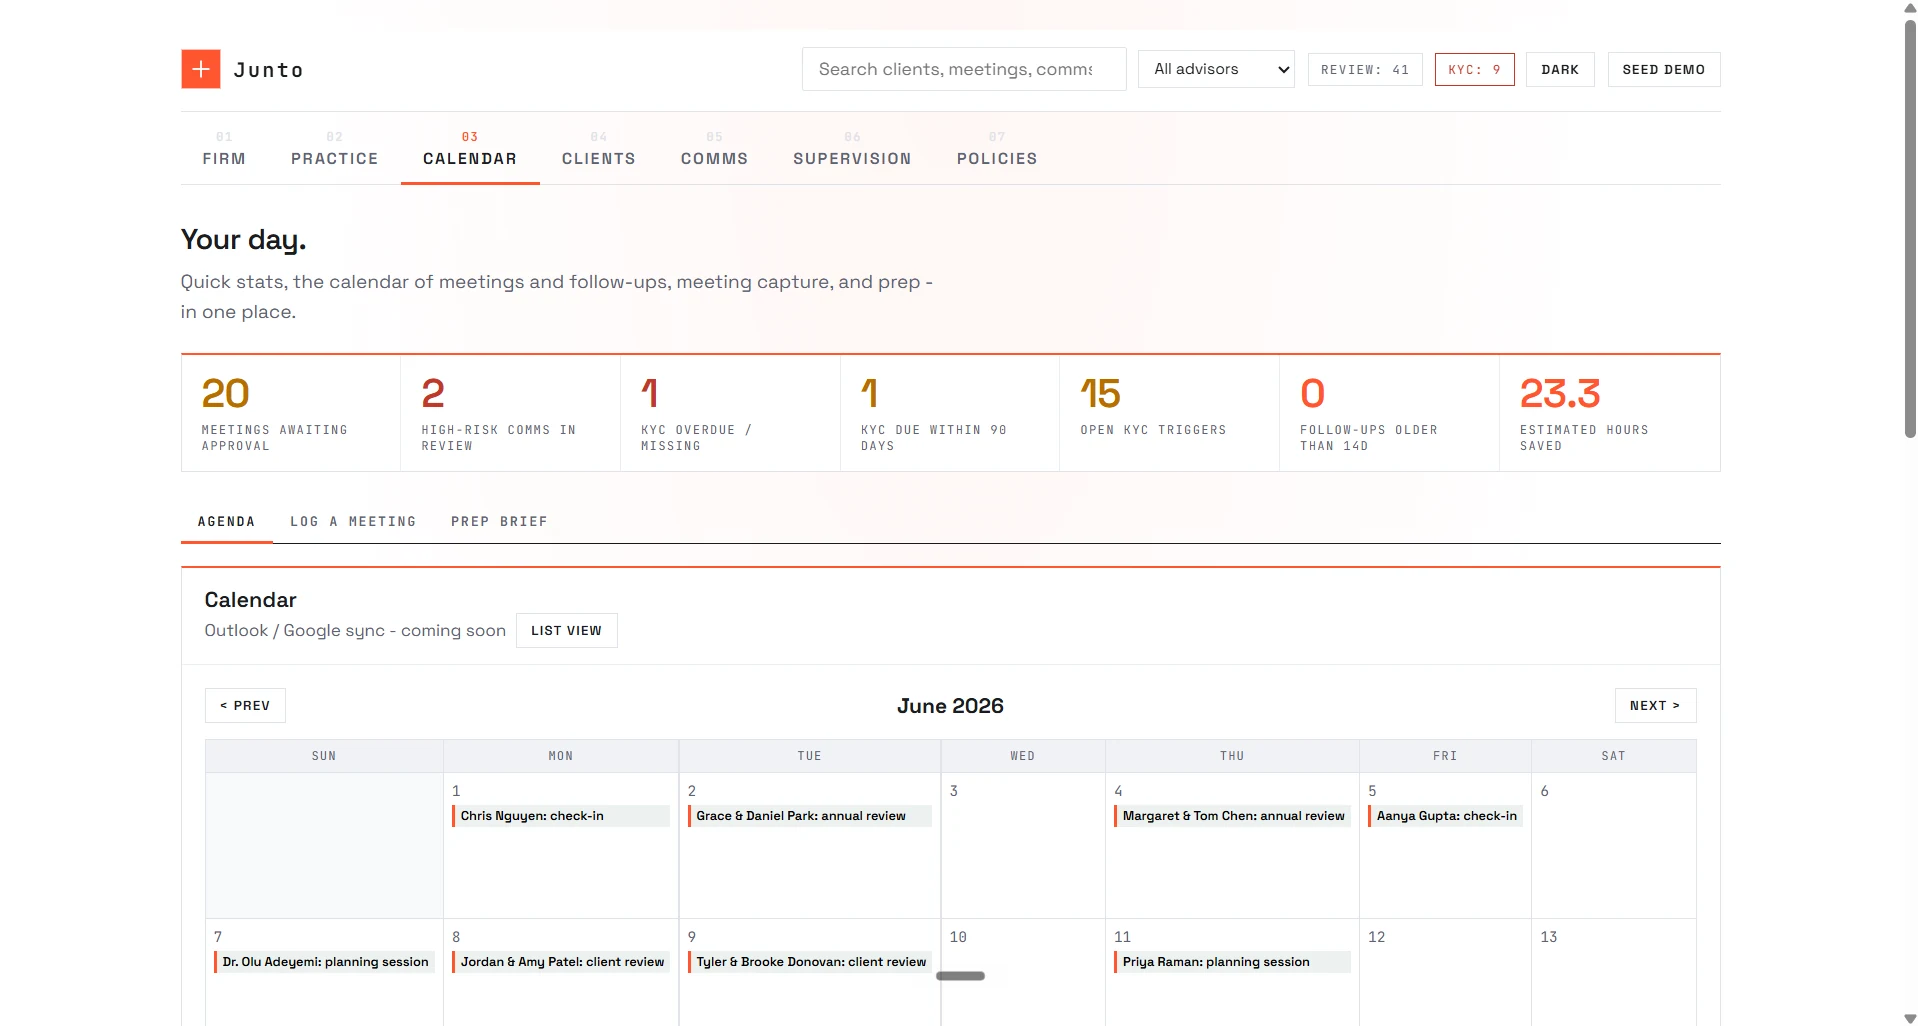Select the CALENDAR tab
The height and width of the screenshot is (1026, 1918).
click(x=470, y=150)
